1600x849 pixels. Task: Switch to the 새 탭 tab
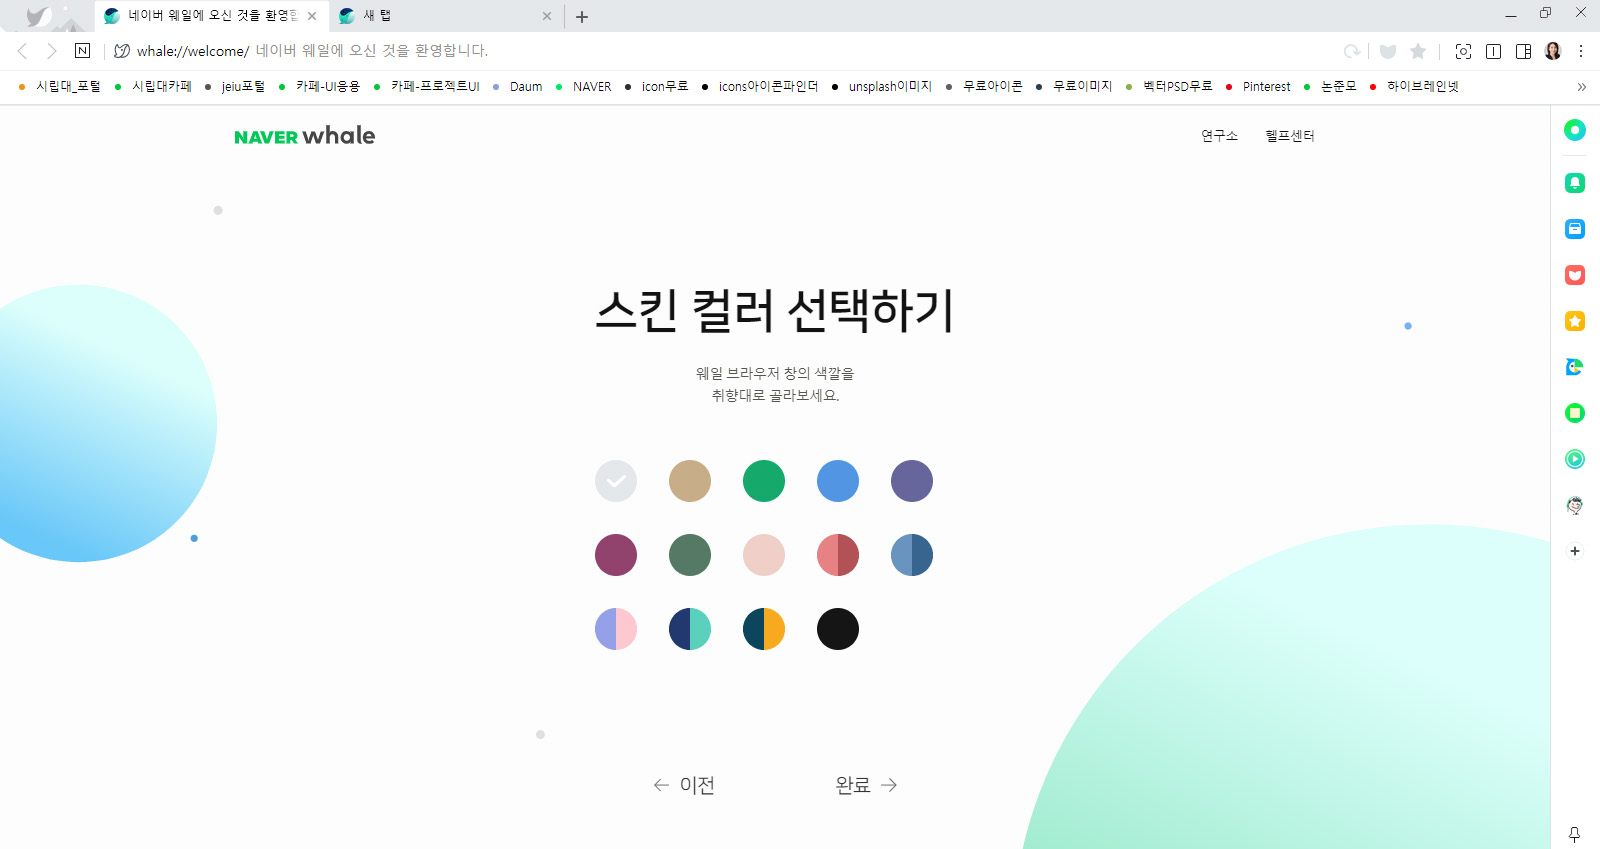(x=445, y=16)
